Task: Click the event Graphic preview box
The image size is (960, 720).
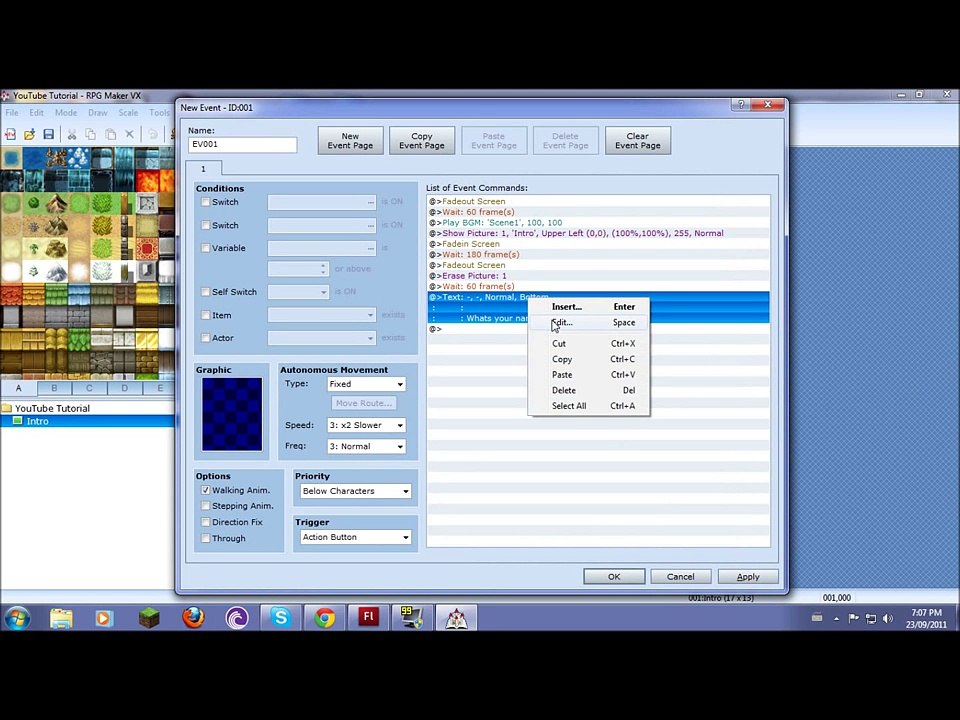Action: (x=232, y=414)
